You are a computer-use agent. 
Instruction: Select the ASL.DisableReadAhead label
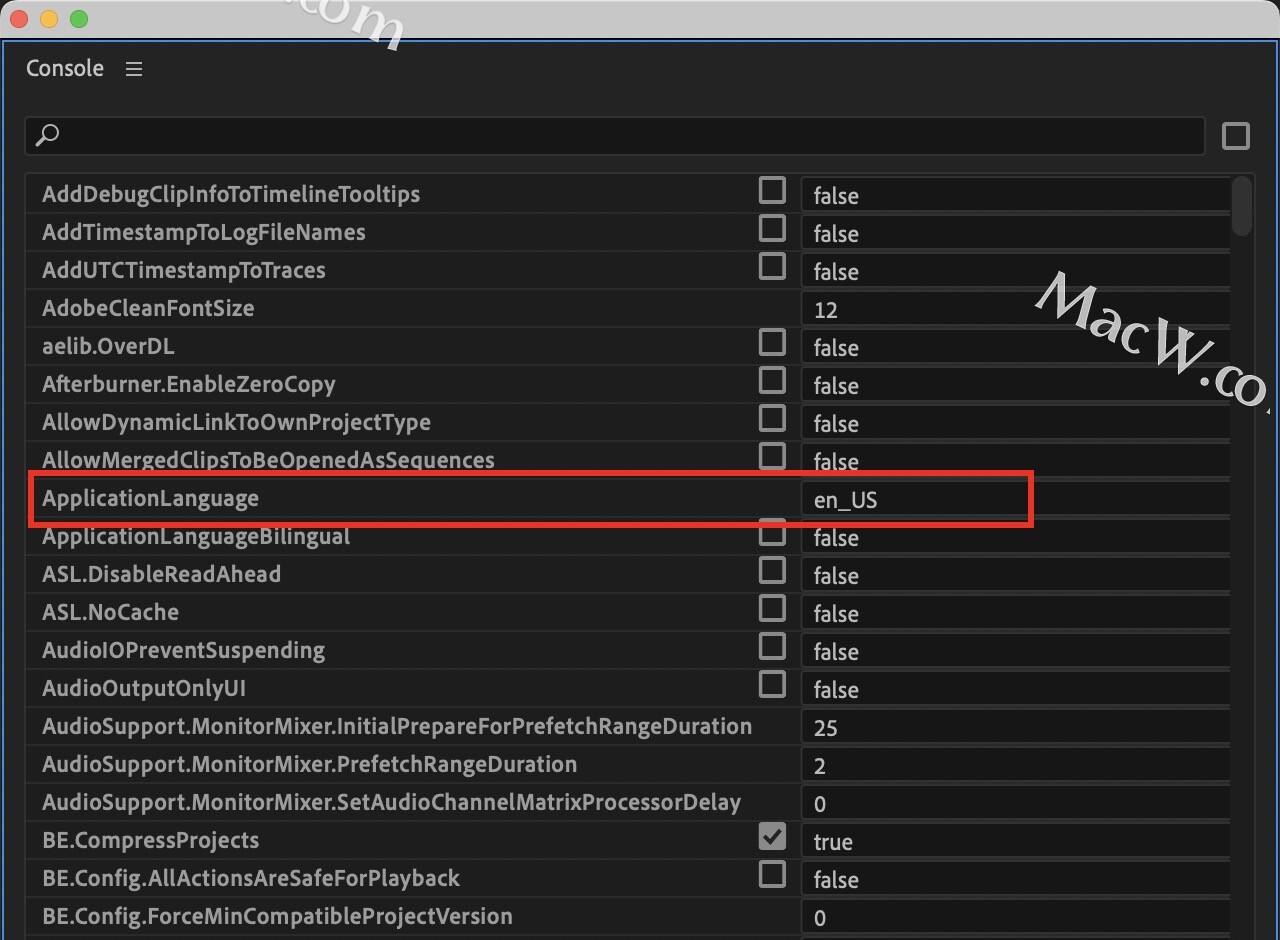[161, 574]
